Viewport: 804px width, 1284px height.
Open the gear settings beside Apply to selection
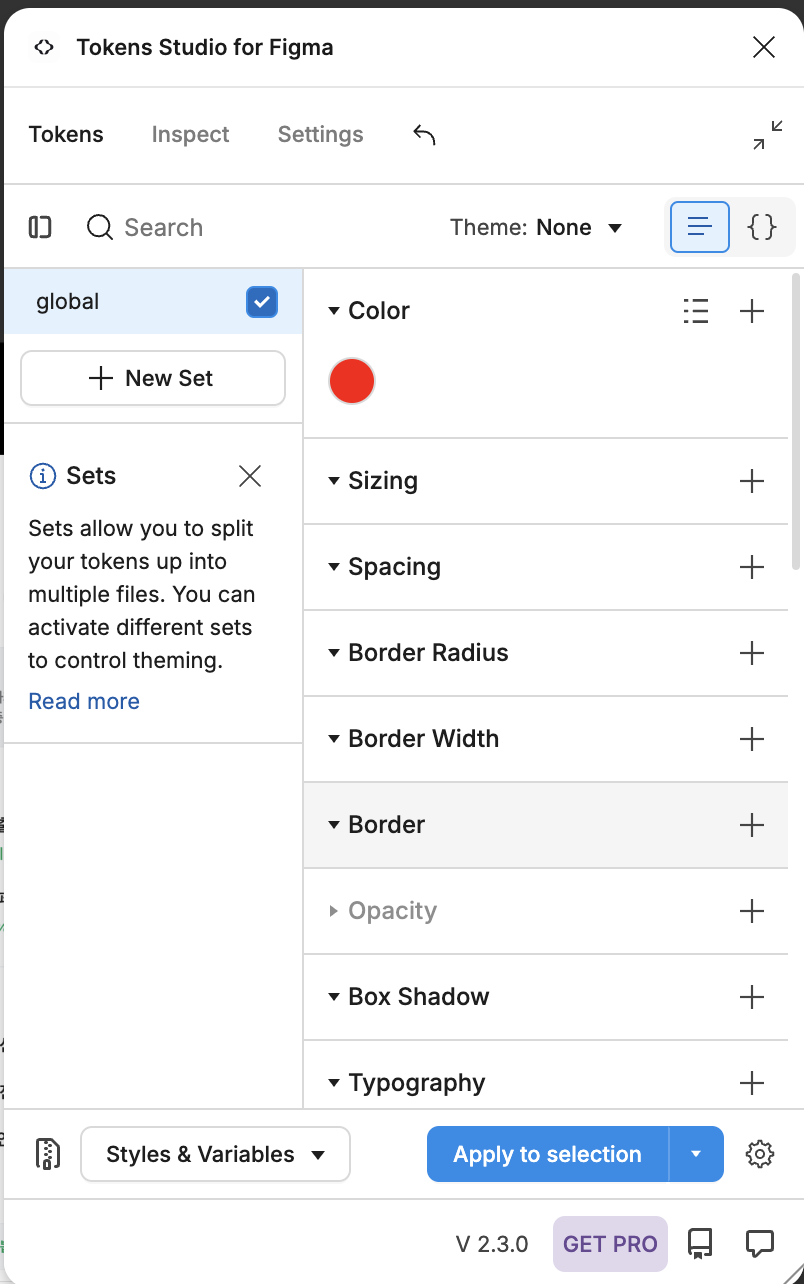pyautogui.click(x=760, y=1154)
